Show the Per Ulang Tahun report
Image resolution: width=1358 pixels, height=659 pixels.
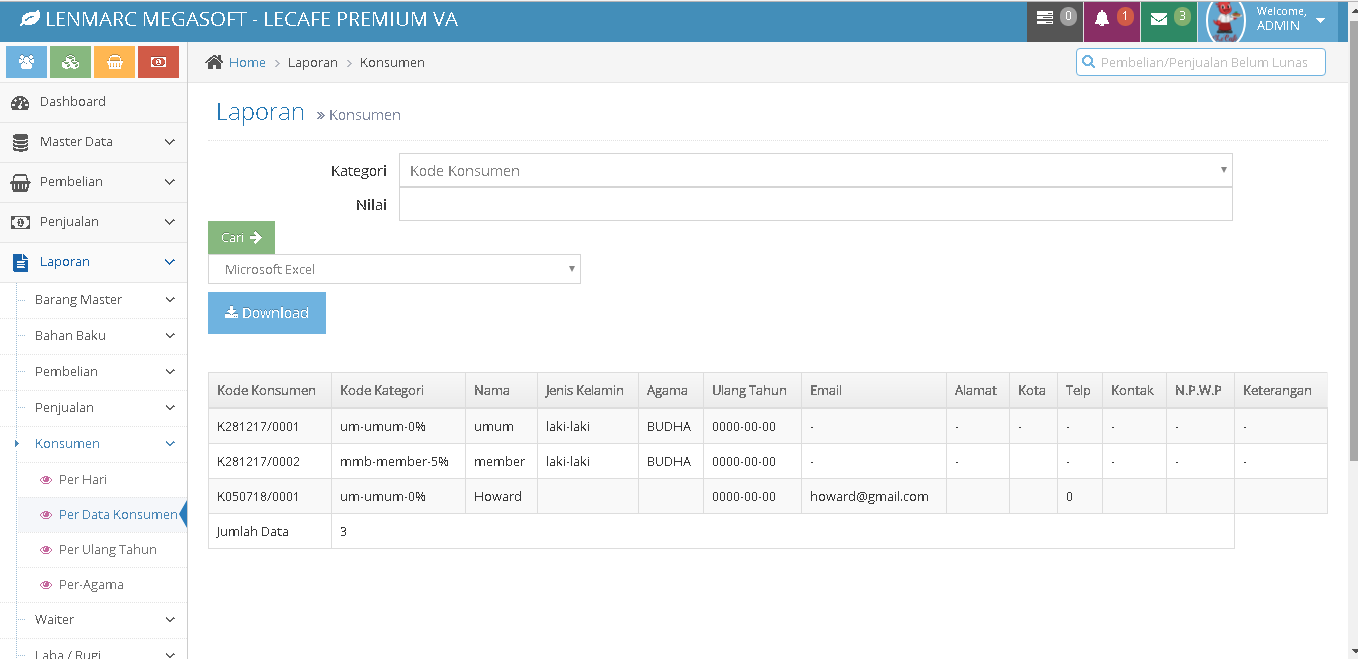(x=107, y=550)
